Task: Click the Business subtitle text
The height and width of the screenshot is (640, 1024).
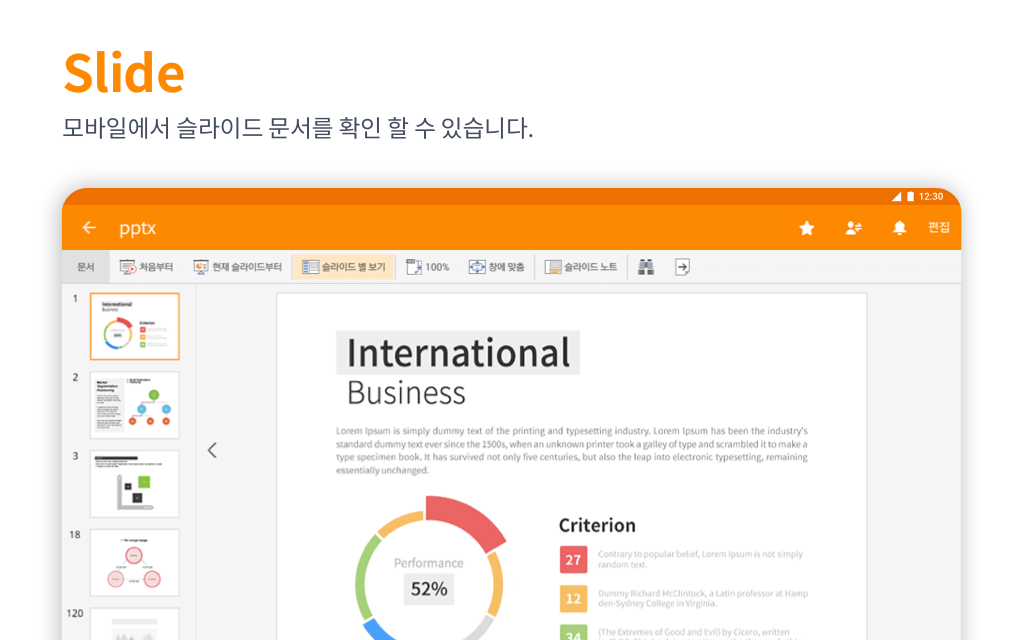Action: click(406, 393)
